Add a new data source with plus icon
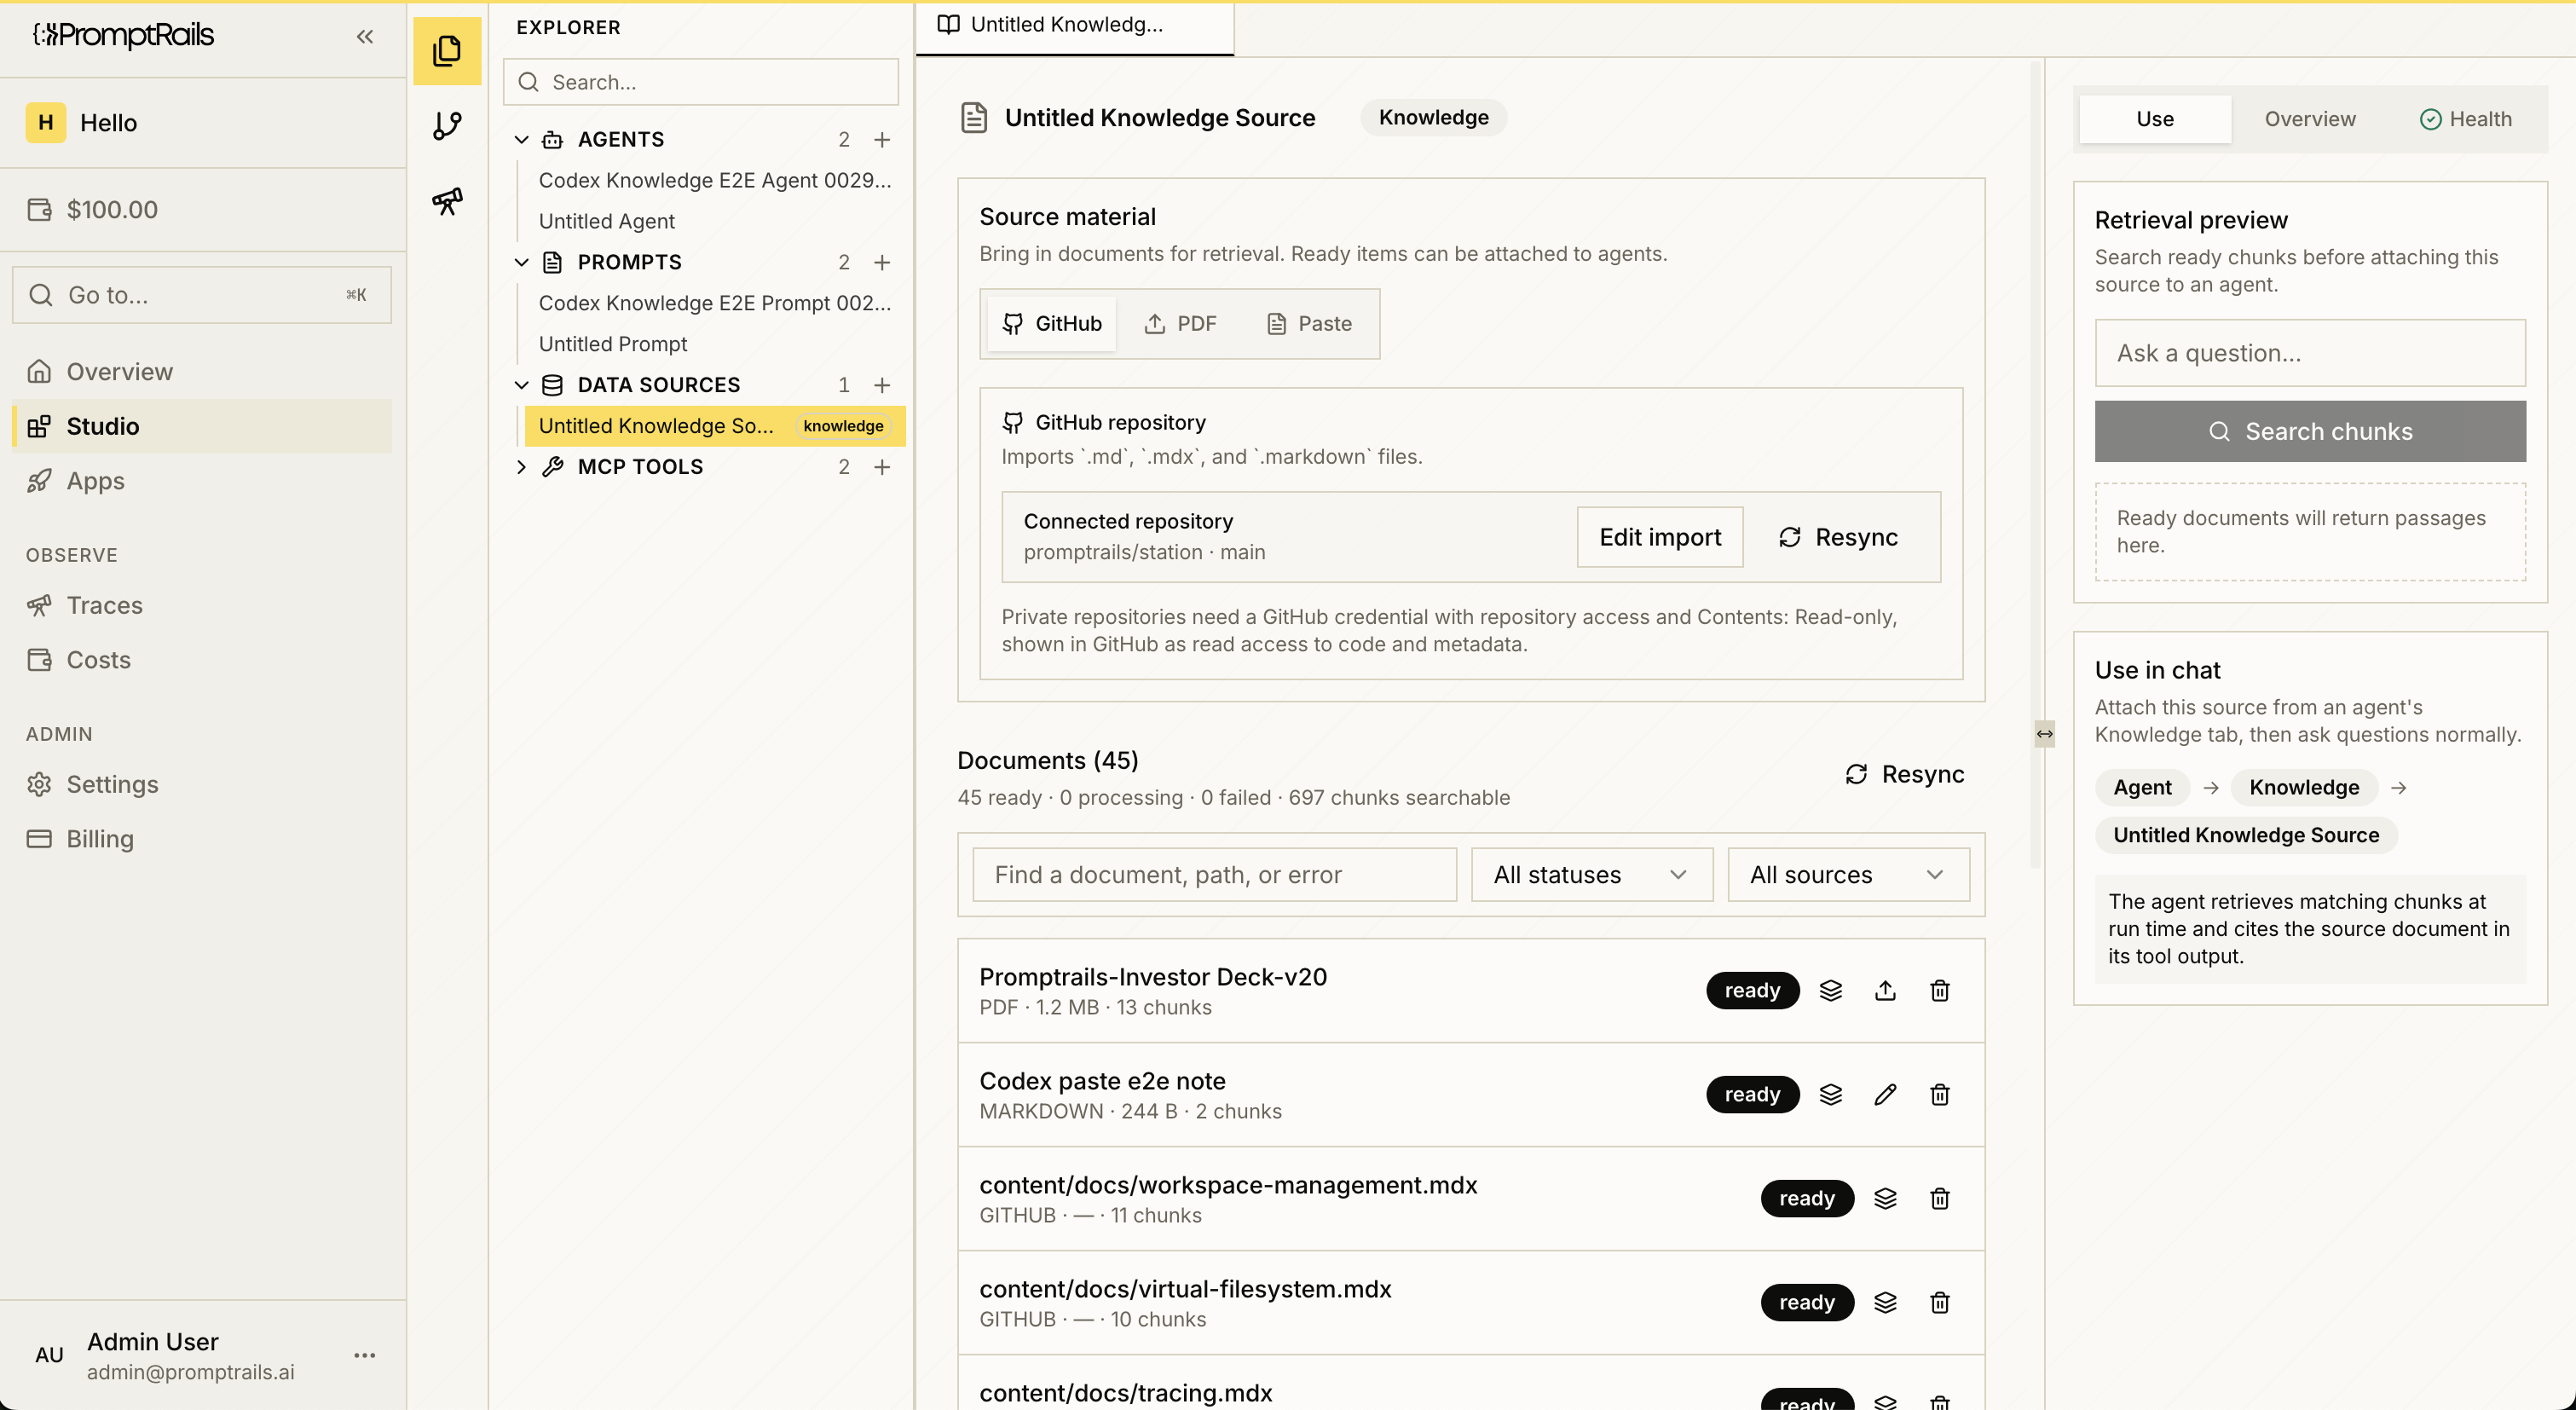This screenshot has height=1410, width=2576. point(882,385)
